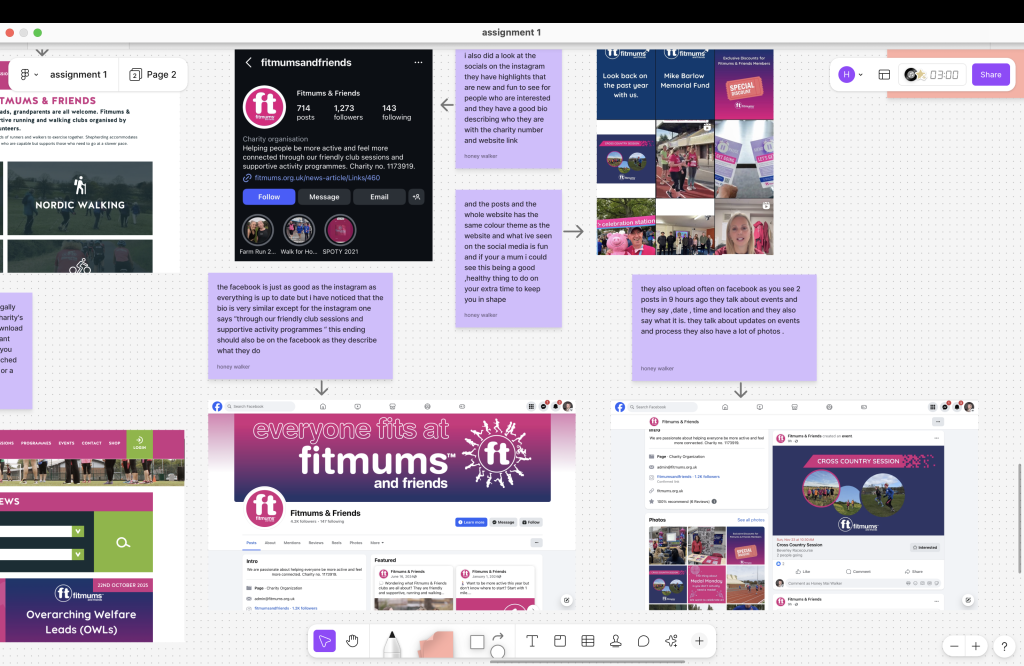Open the Page 2 page selector

coord(153,75)
